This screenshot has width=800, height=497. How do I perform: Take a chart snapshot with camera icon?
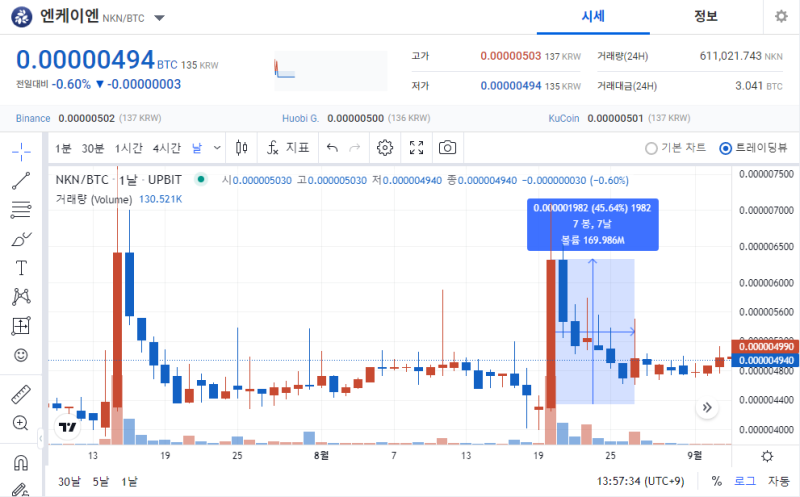(x=447, y=148)
